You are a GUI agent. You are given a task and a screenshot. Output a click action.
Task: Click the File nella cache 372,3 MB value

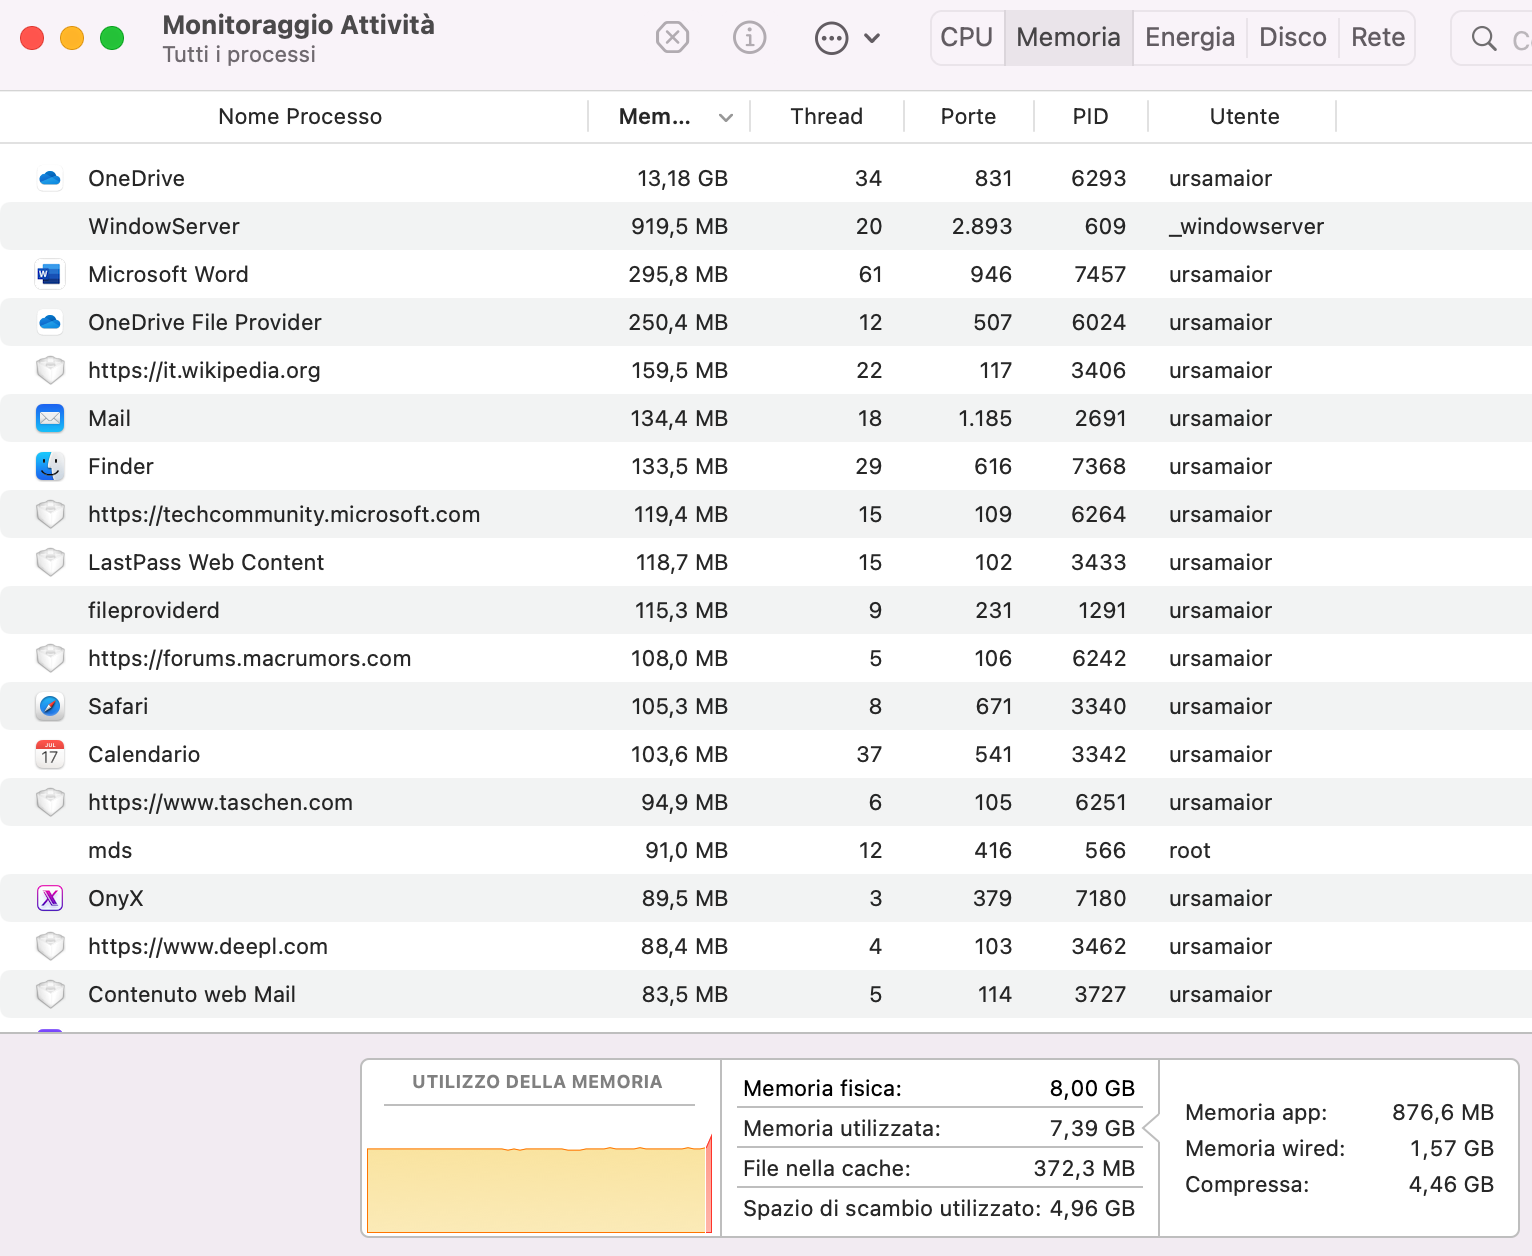(x=1084, y=1168)
